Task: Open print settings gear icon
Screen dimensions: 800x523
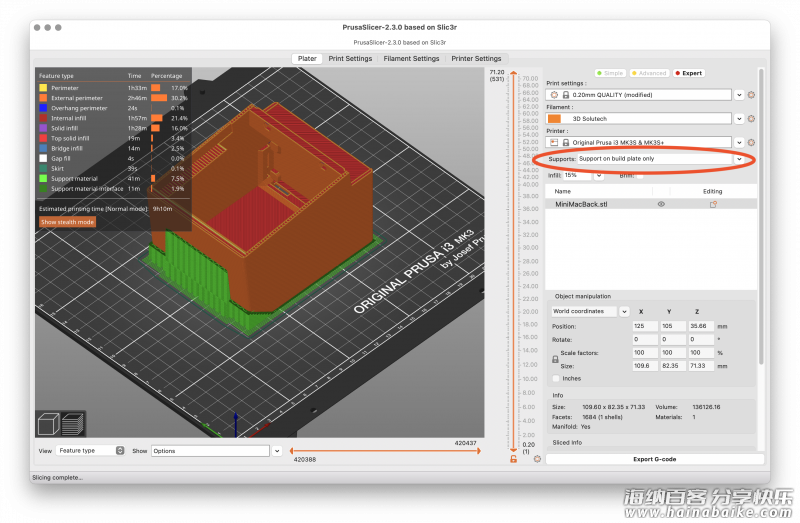Action: pos(751,95)
